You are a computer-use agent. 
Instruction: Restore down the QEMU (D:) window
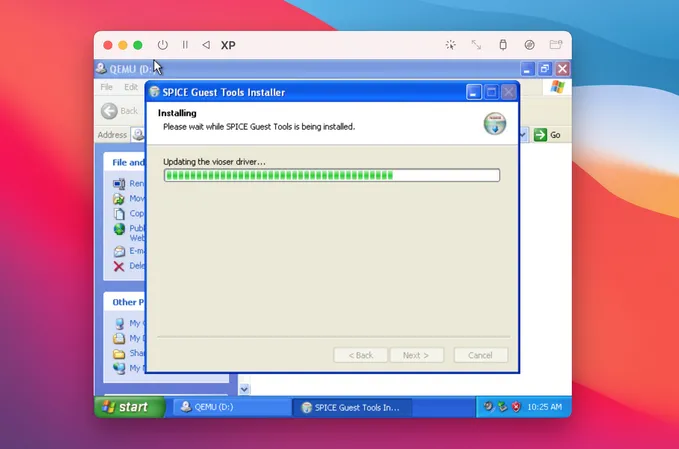coord(545,69)
